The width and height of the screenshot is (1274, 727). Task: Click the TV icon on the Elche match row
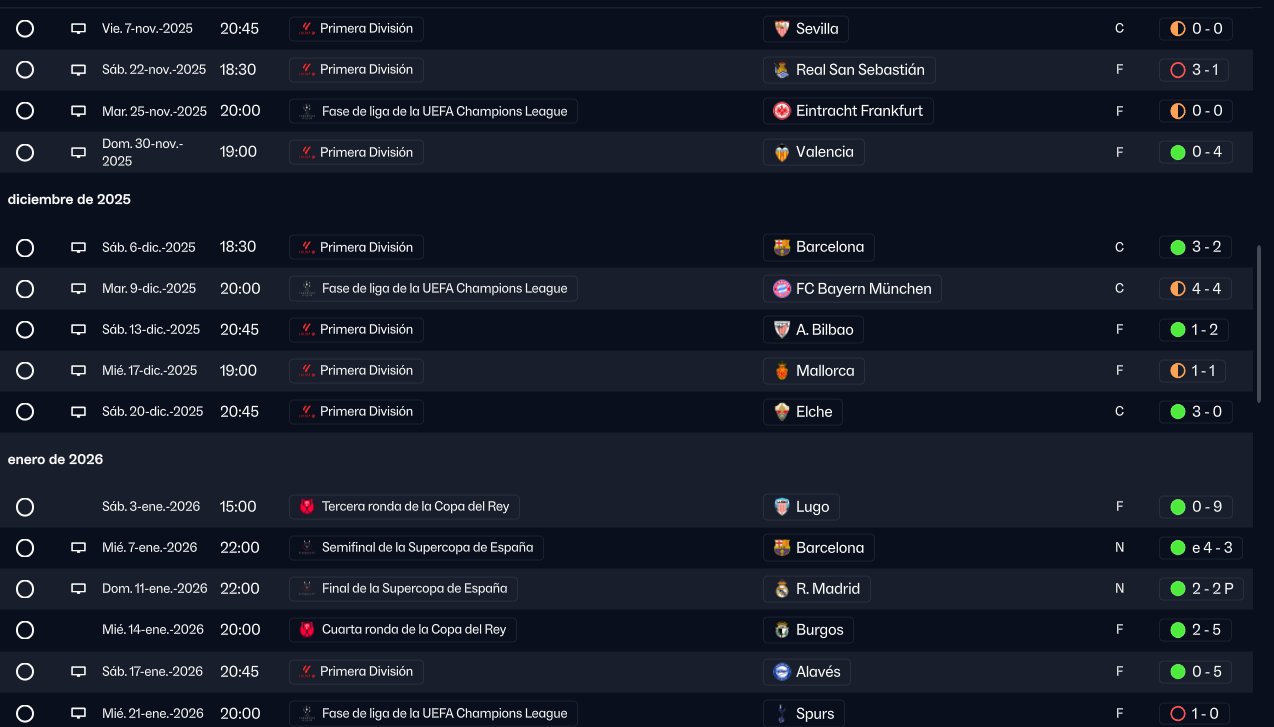point(78,412)
